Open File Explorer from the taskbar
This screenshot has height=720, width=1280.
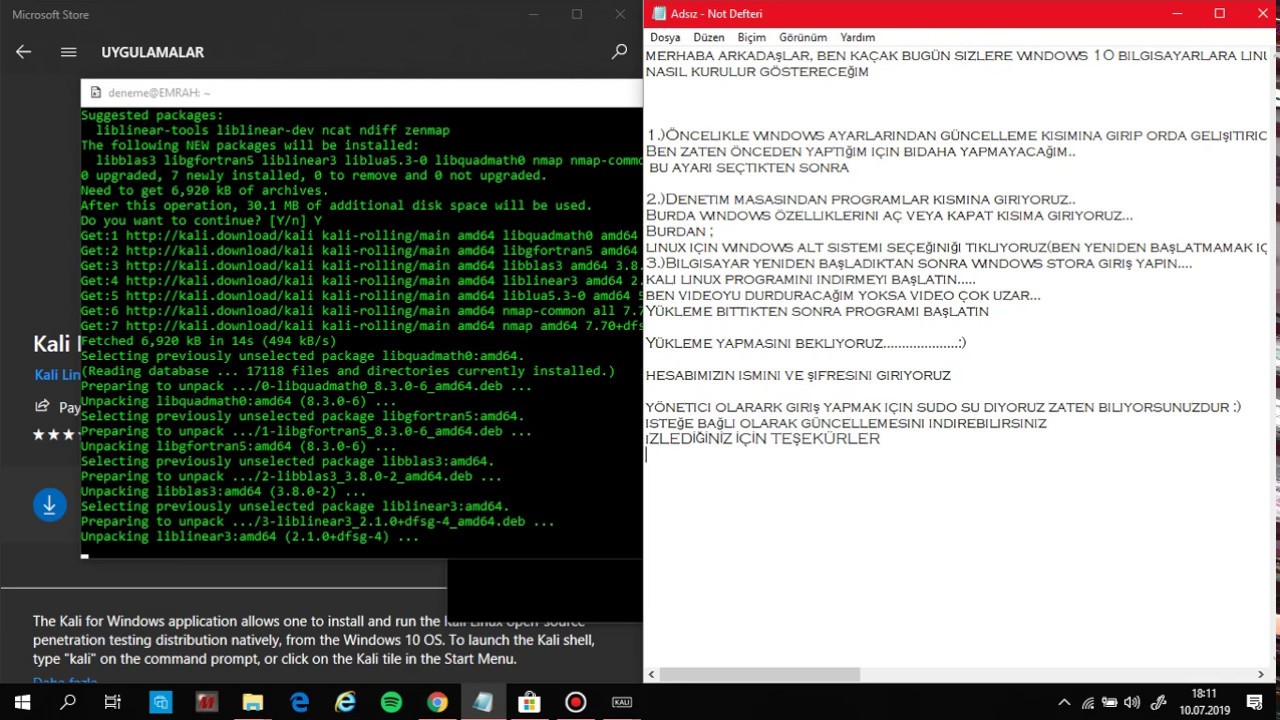pyautogui.click(x=252, y=702)
